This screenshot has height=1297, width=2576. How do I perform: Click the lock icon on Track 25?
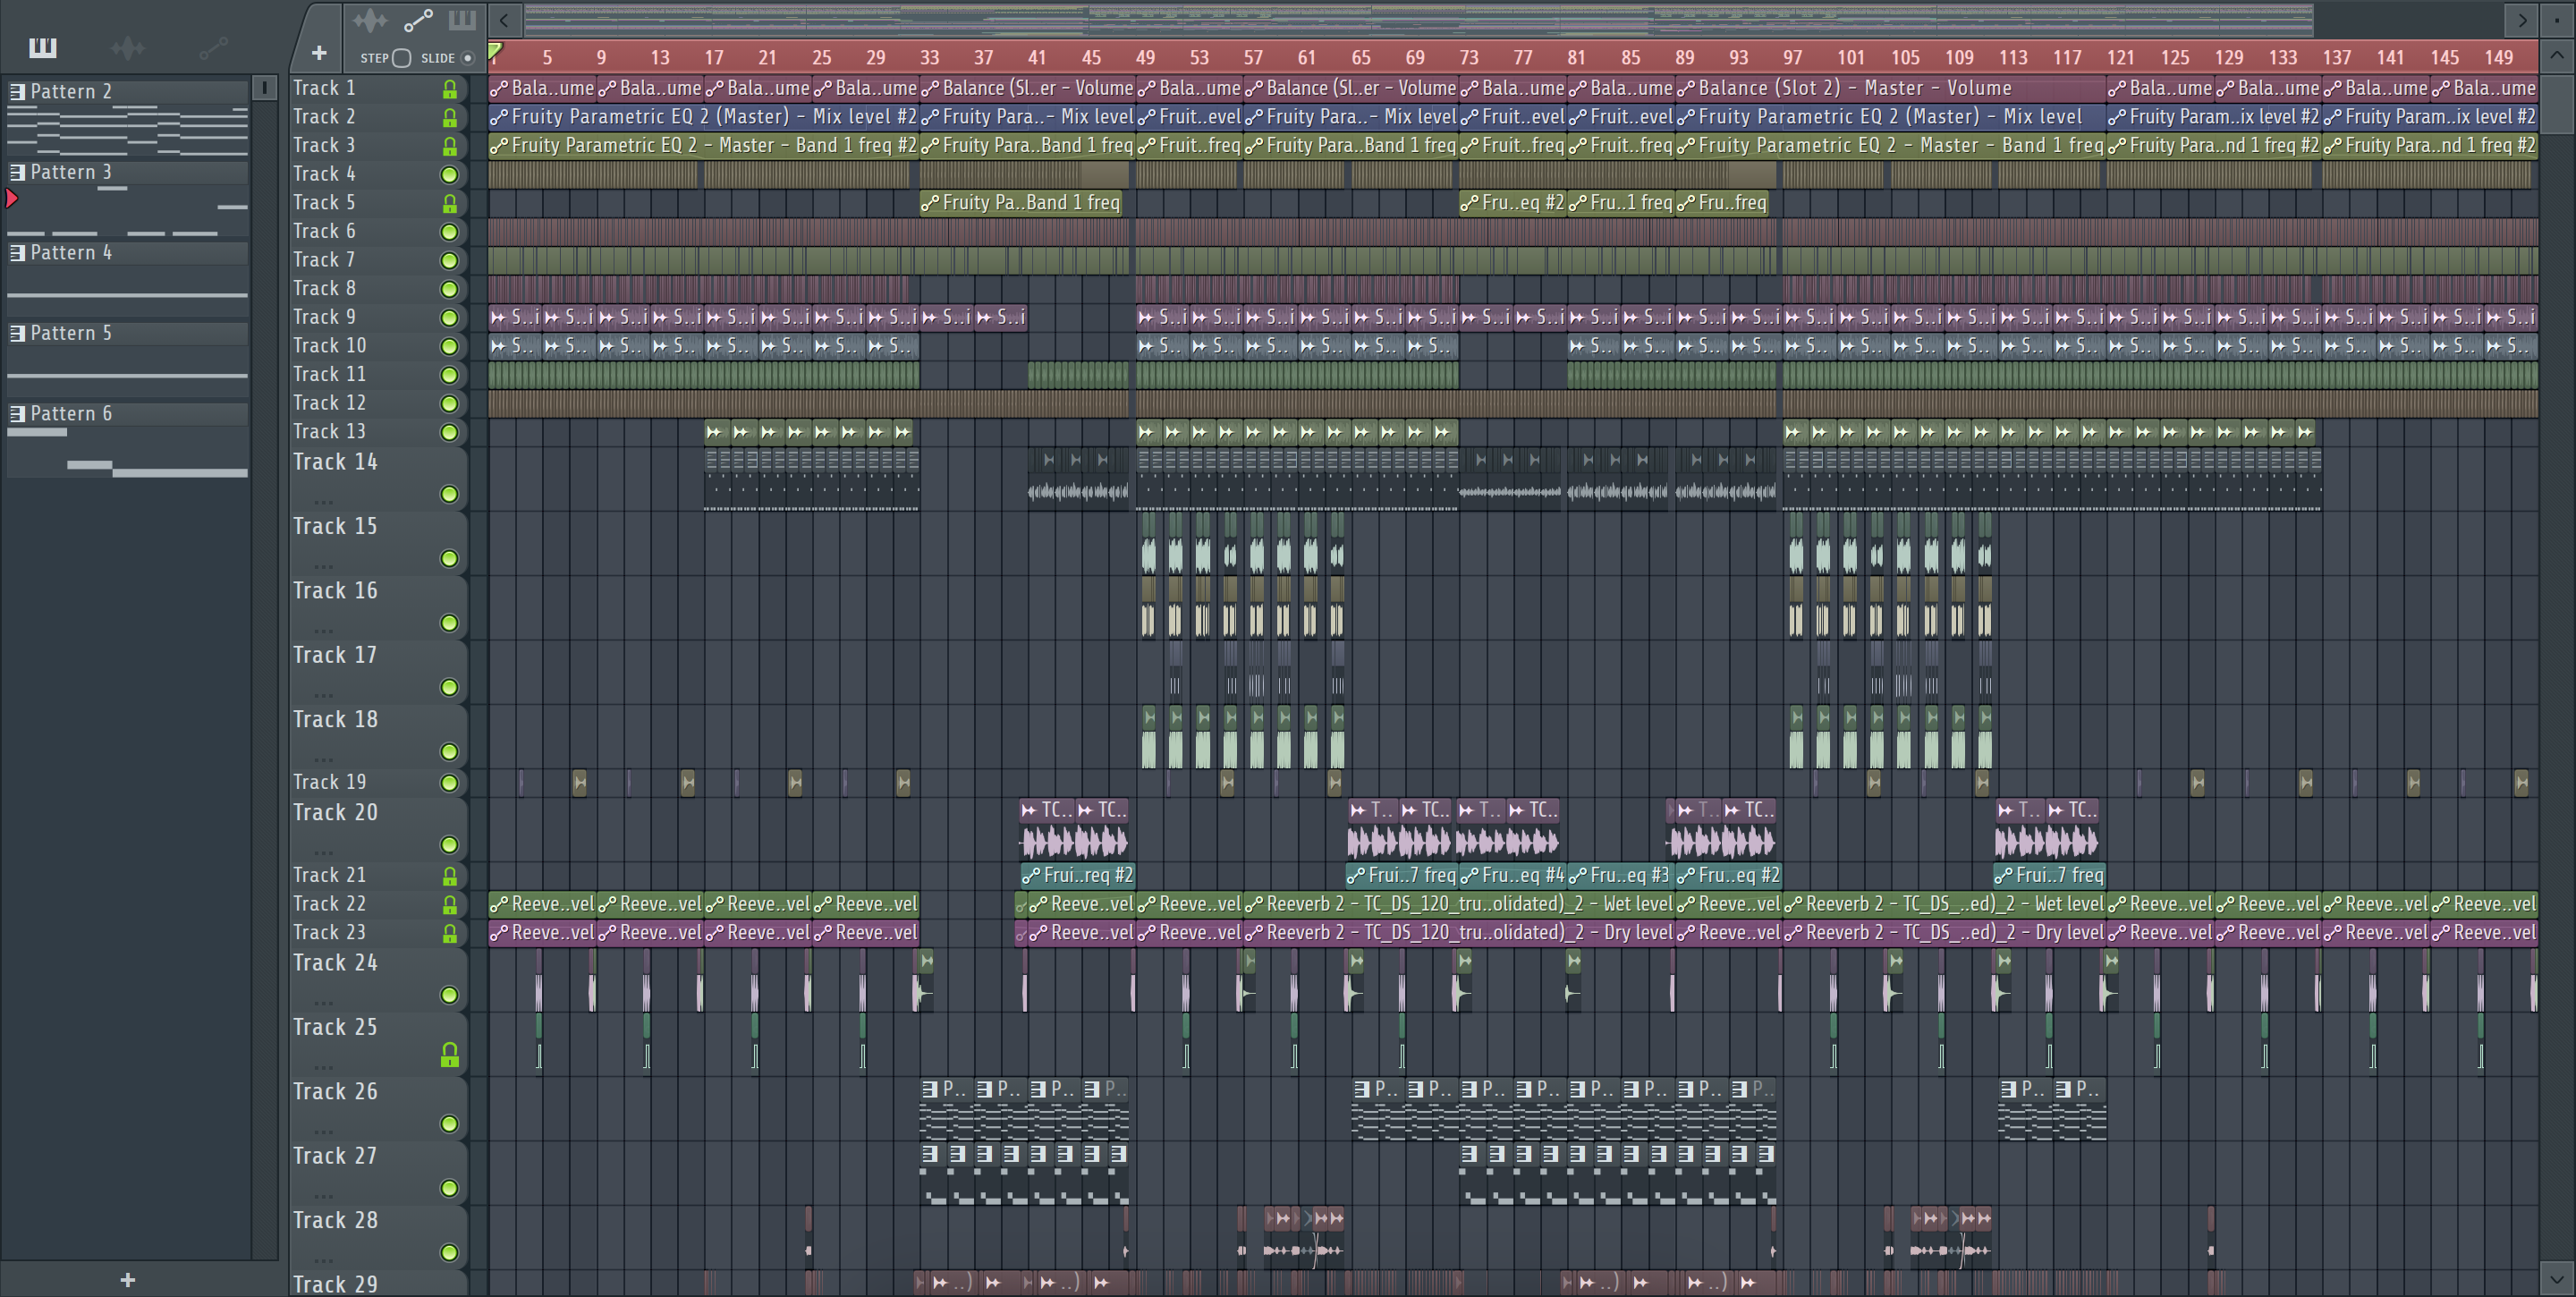450,1055
